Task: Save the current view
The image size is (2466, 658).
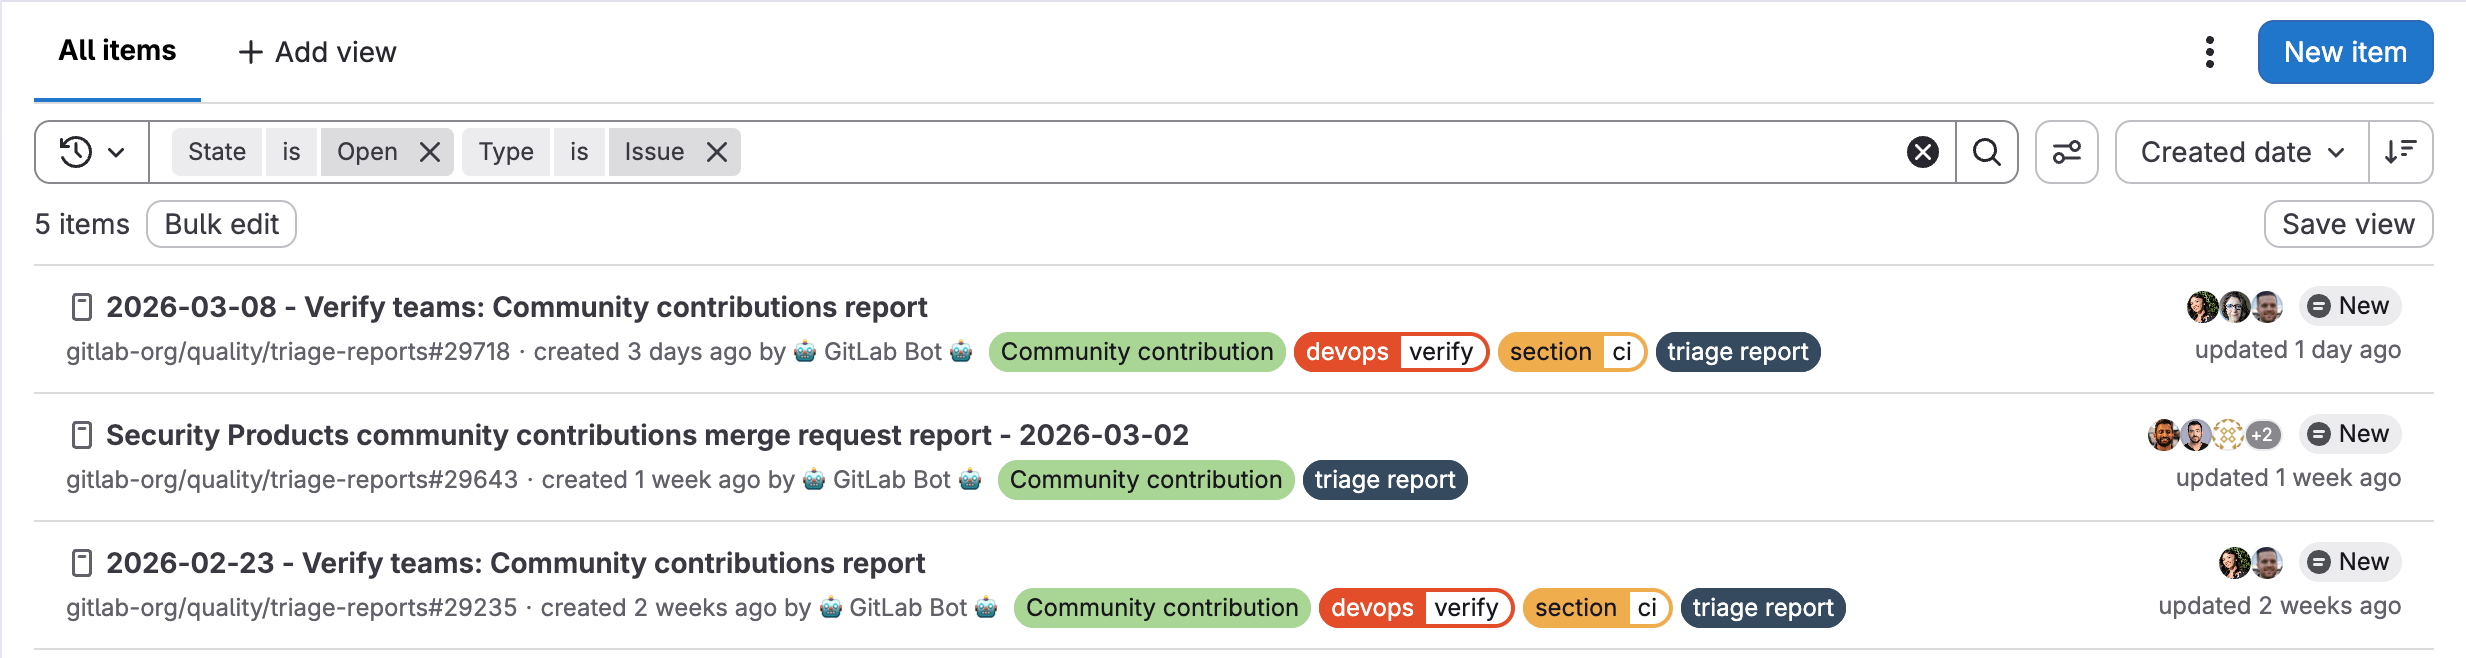Action: [2347, 224]
